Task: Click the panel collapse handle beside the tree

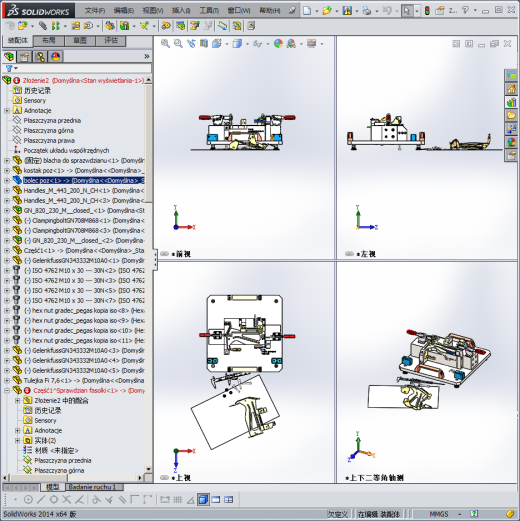Action: click(x=155, y=259)
